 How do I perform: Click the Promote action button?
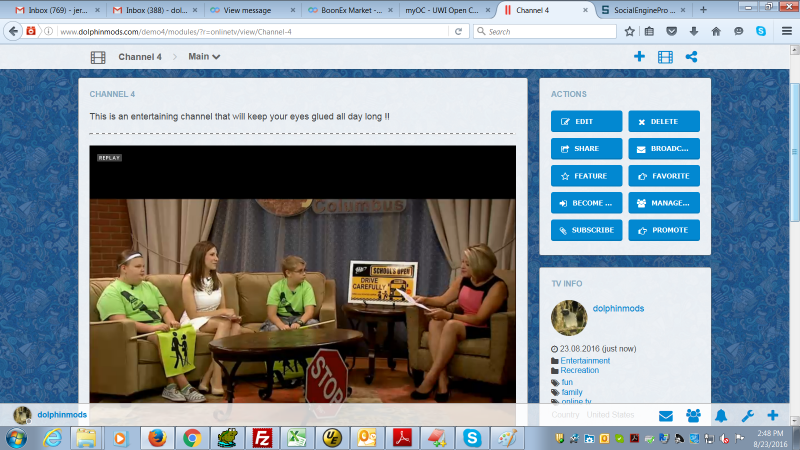click(x=664, y=230)
